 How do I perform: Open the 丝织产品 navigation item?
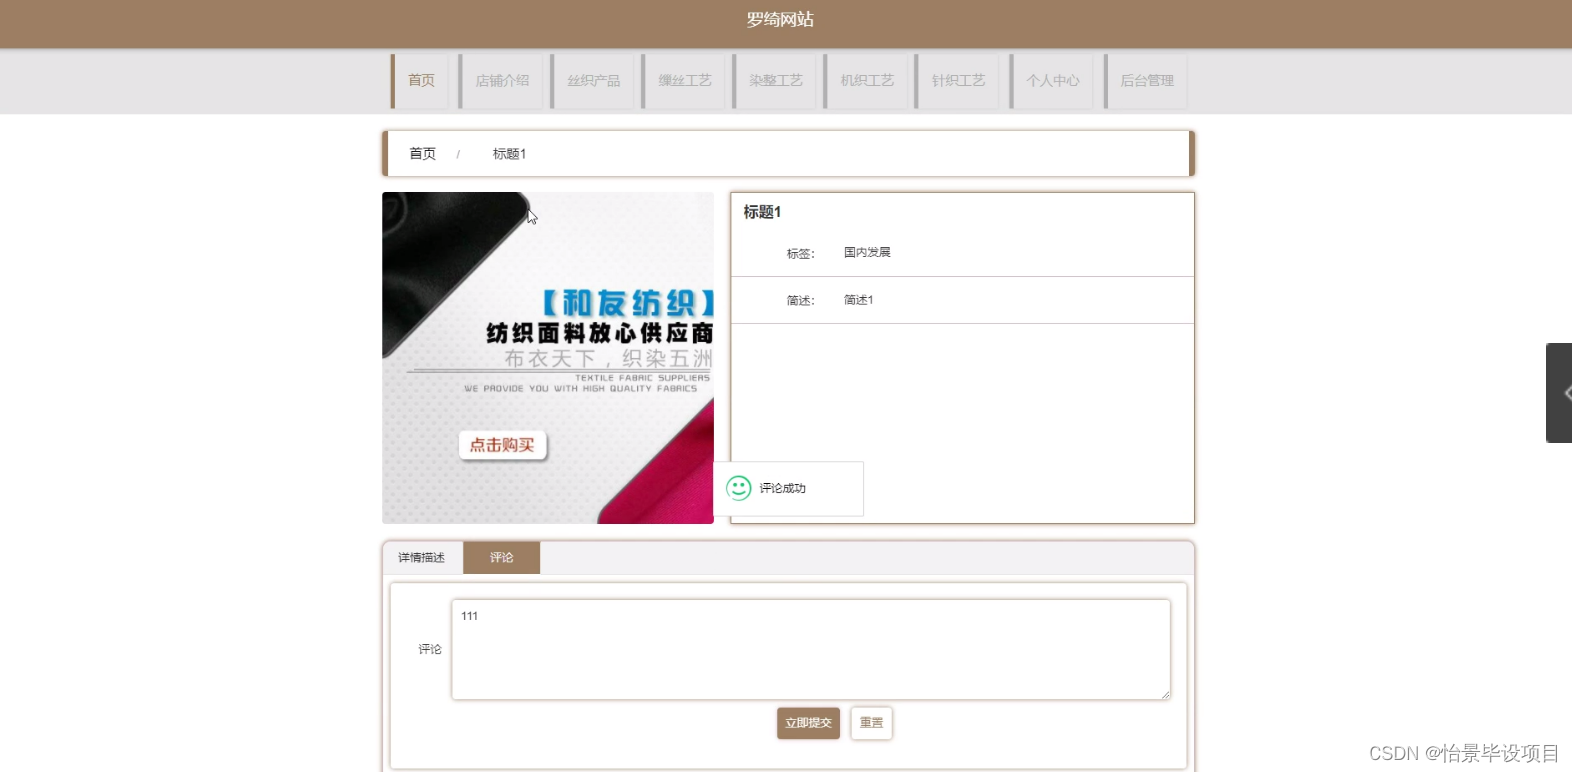tap(593, 80)
